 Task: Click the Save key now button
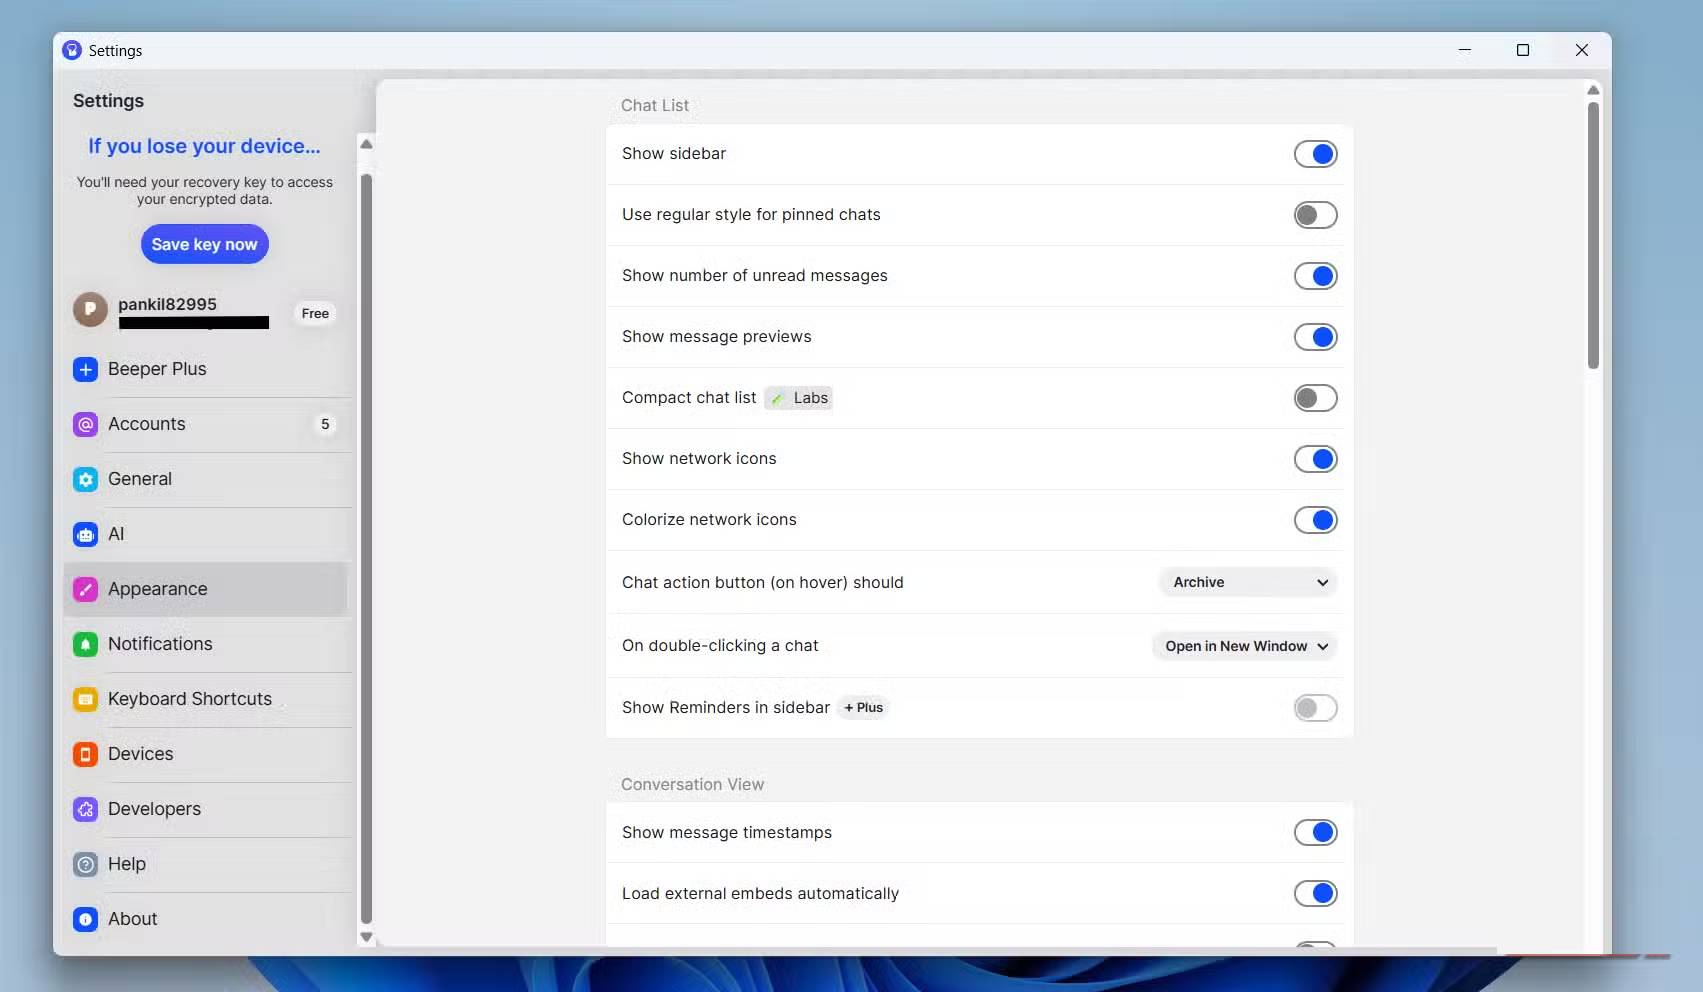(x=204, y=244)
